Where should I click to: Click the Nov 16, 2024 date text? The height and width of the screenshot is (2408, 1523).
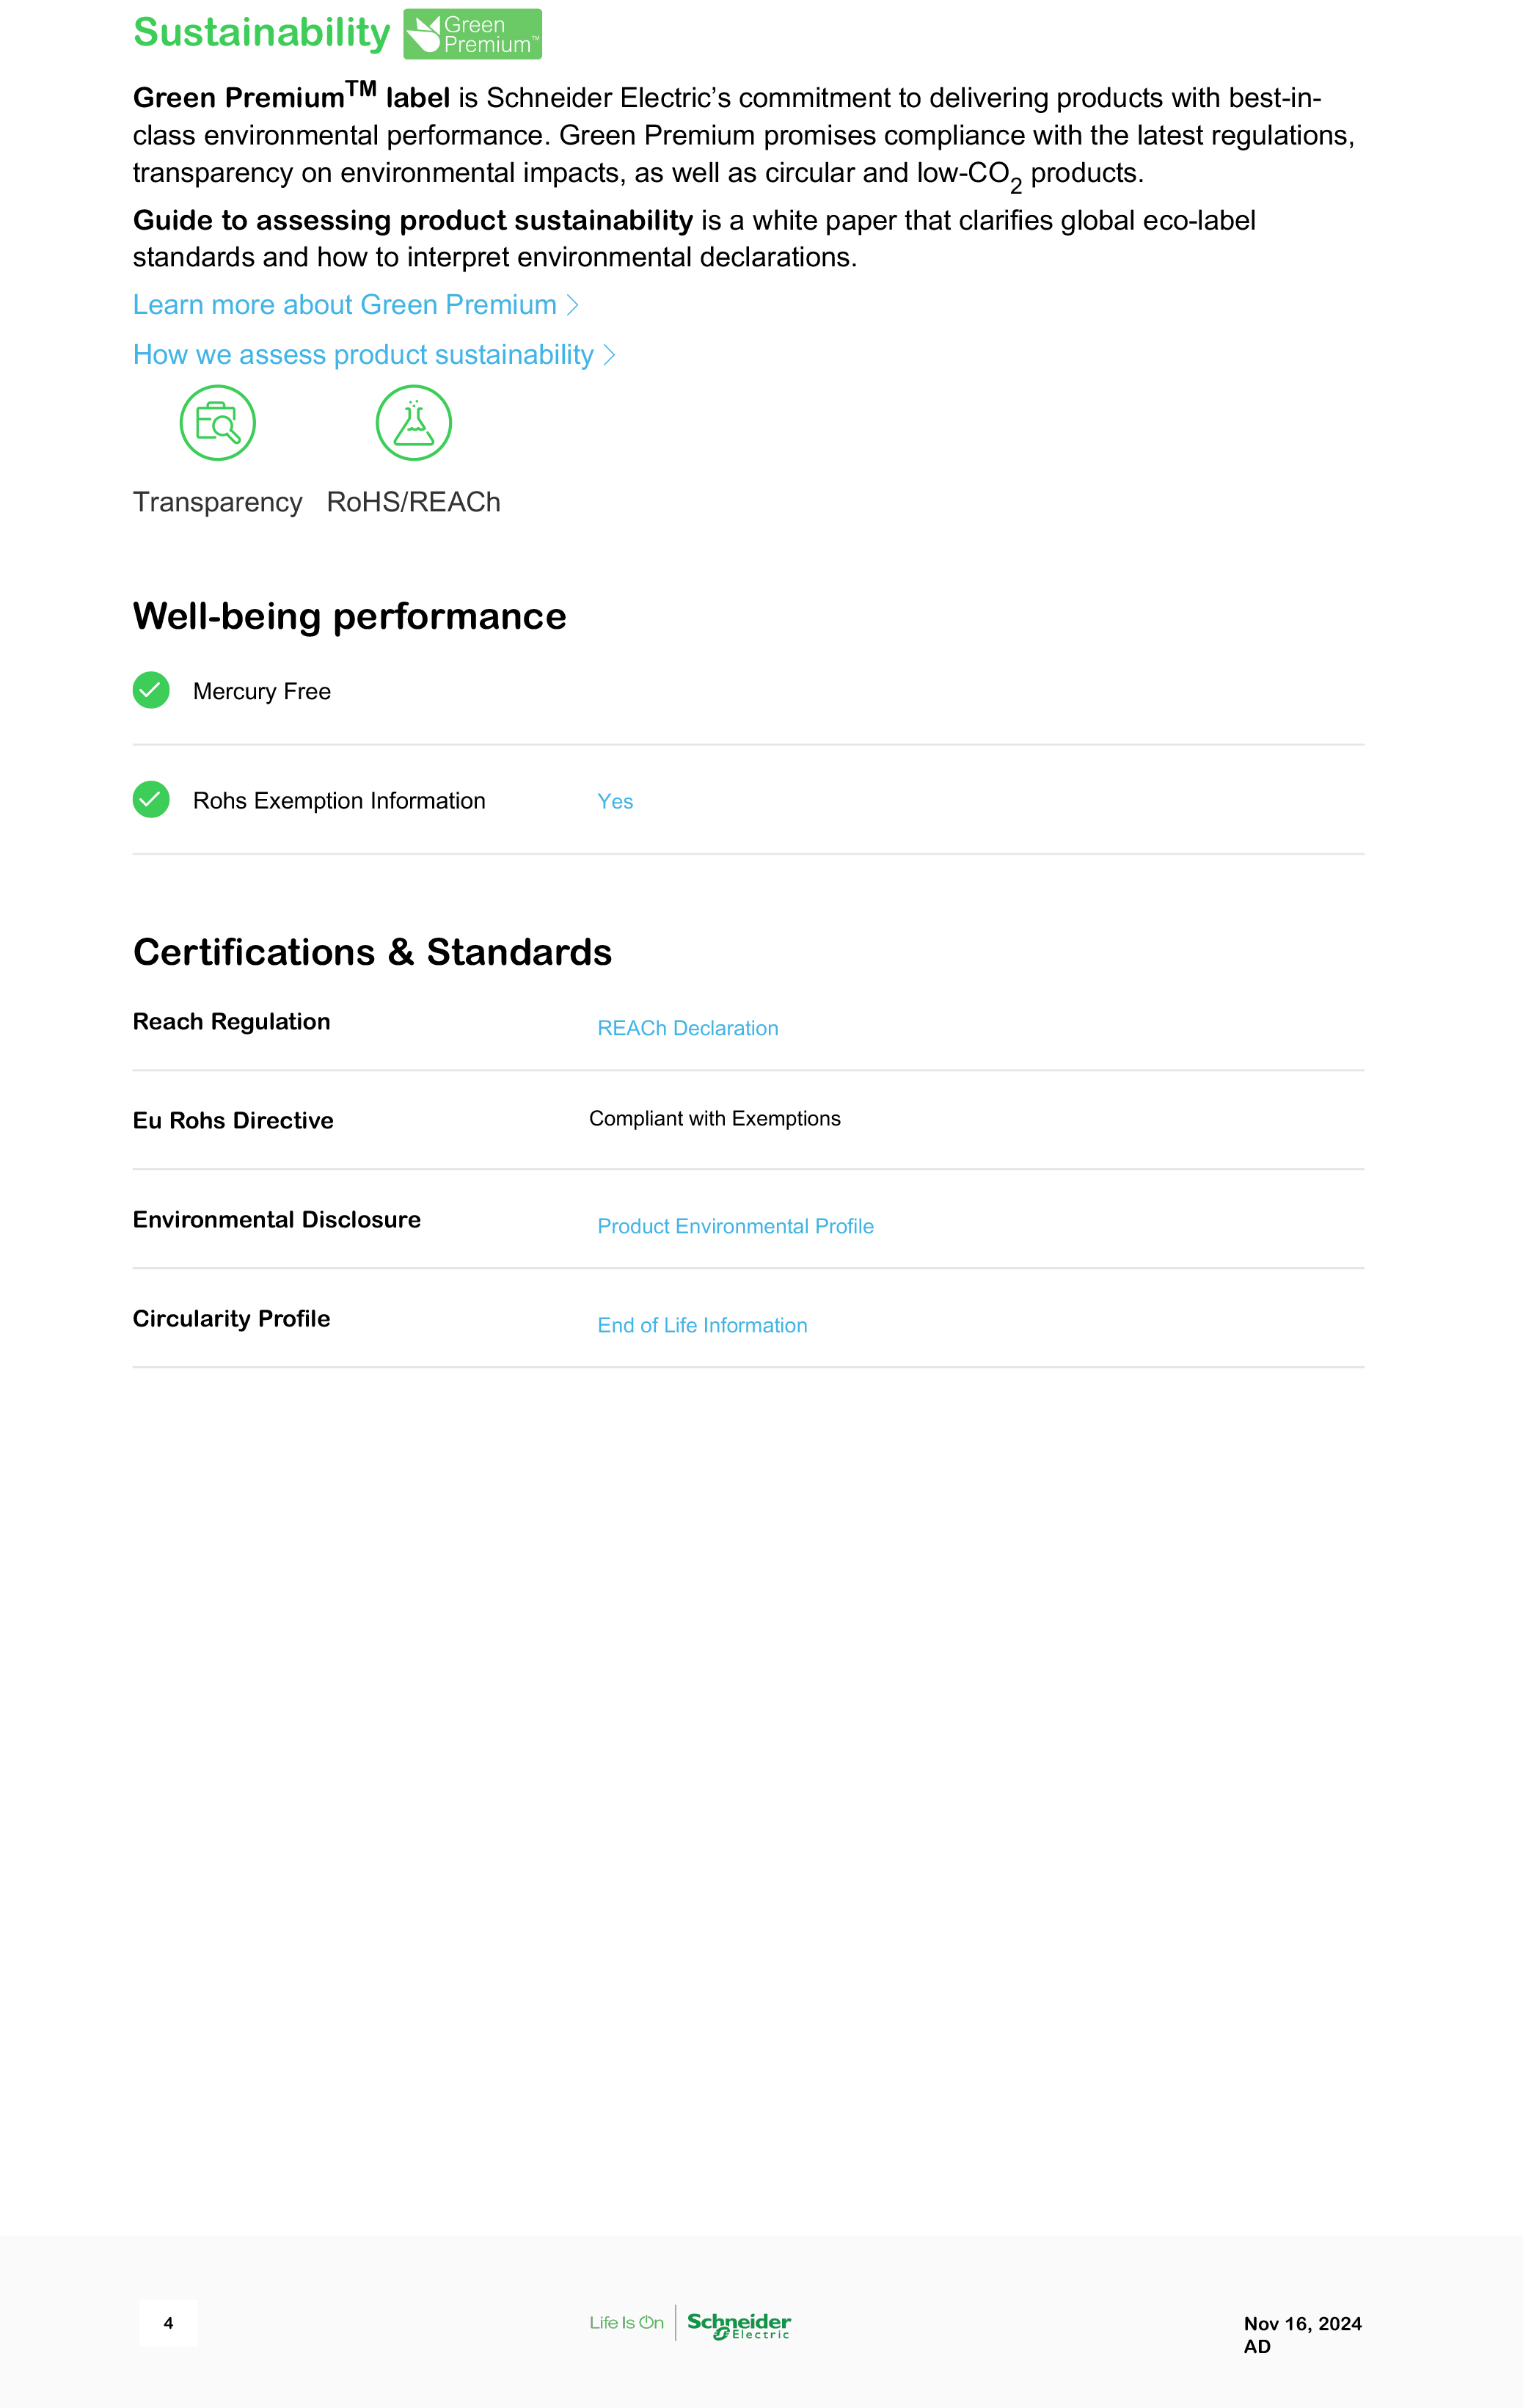click(1302, 2323)
